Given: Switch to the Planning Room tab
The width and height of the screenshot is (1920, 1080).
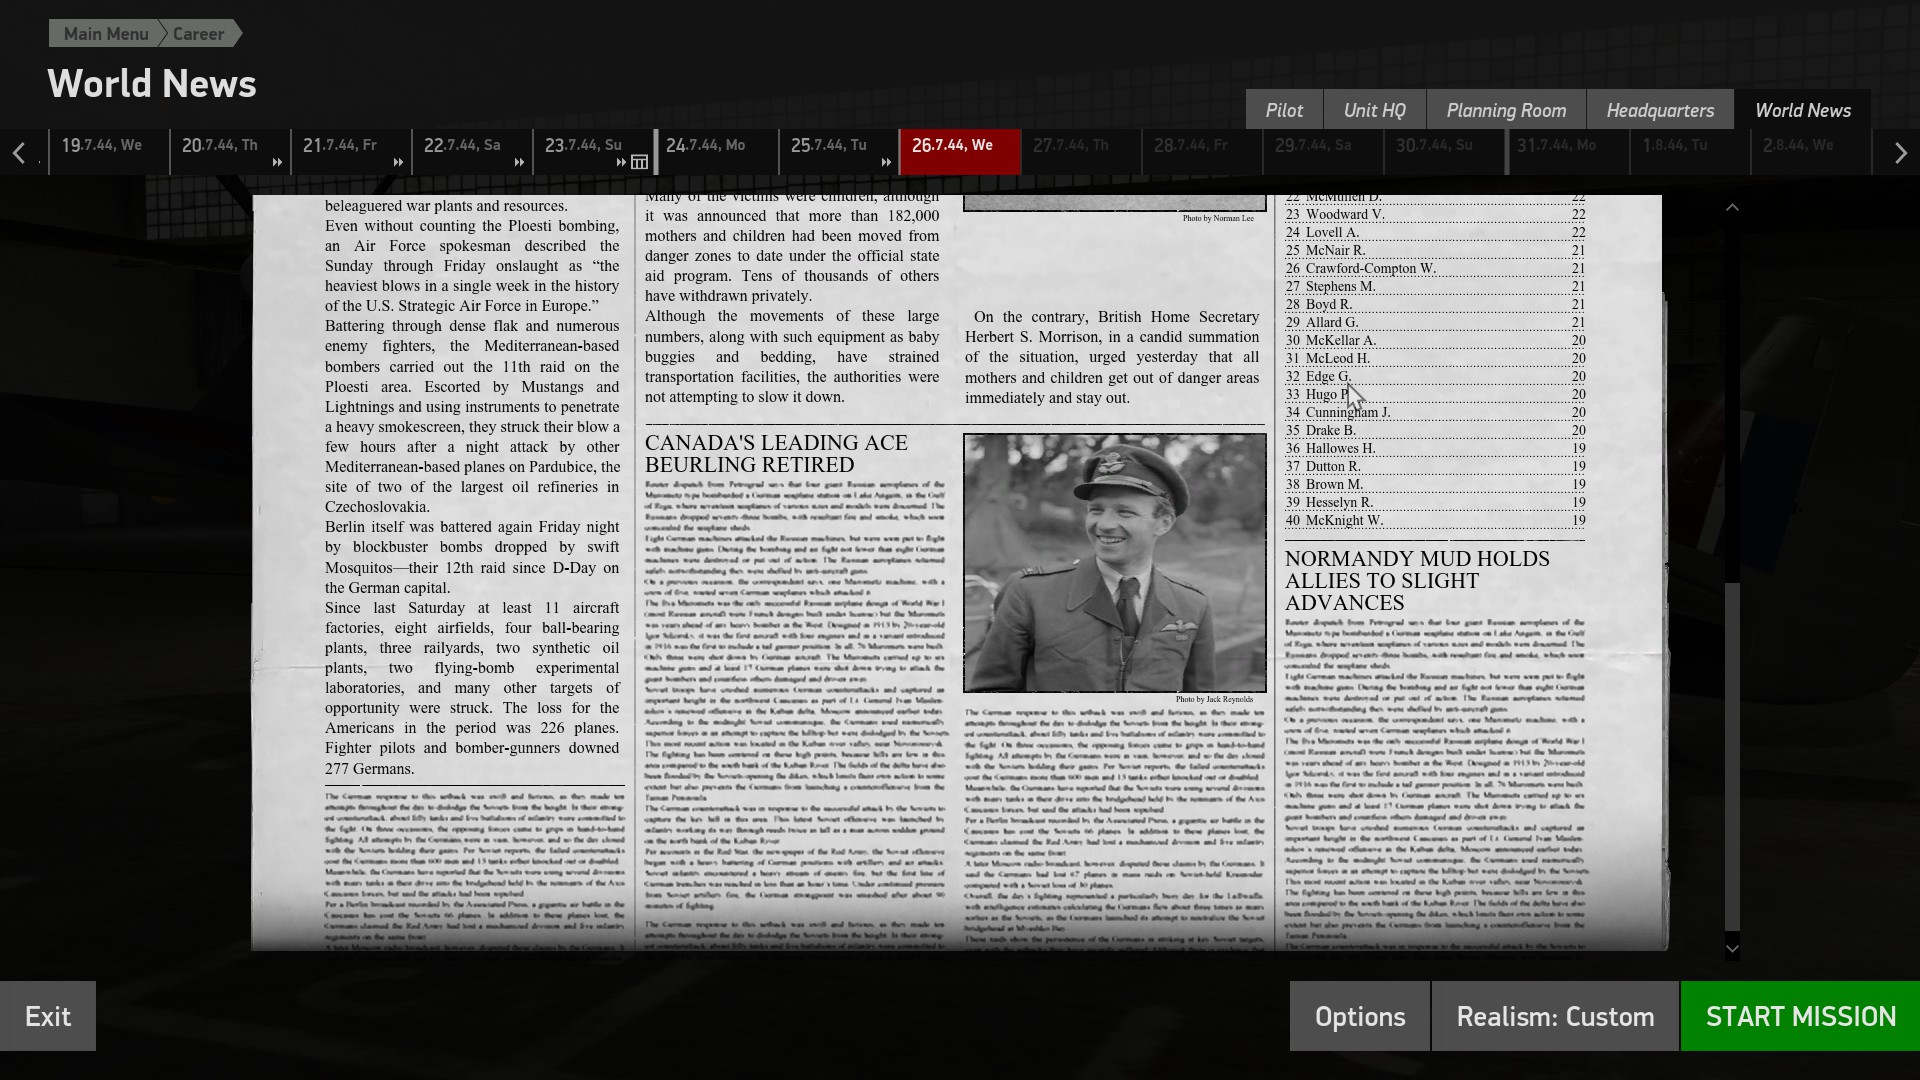Looking at the screenshot, I should click(x=1505, y=110).
